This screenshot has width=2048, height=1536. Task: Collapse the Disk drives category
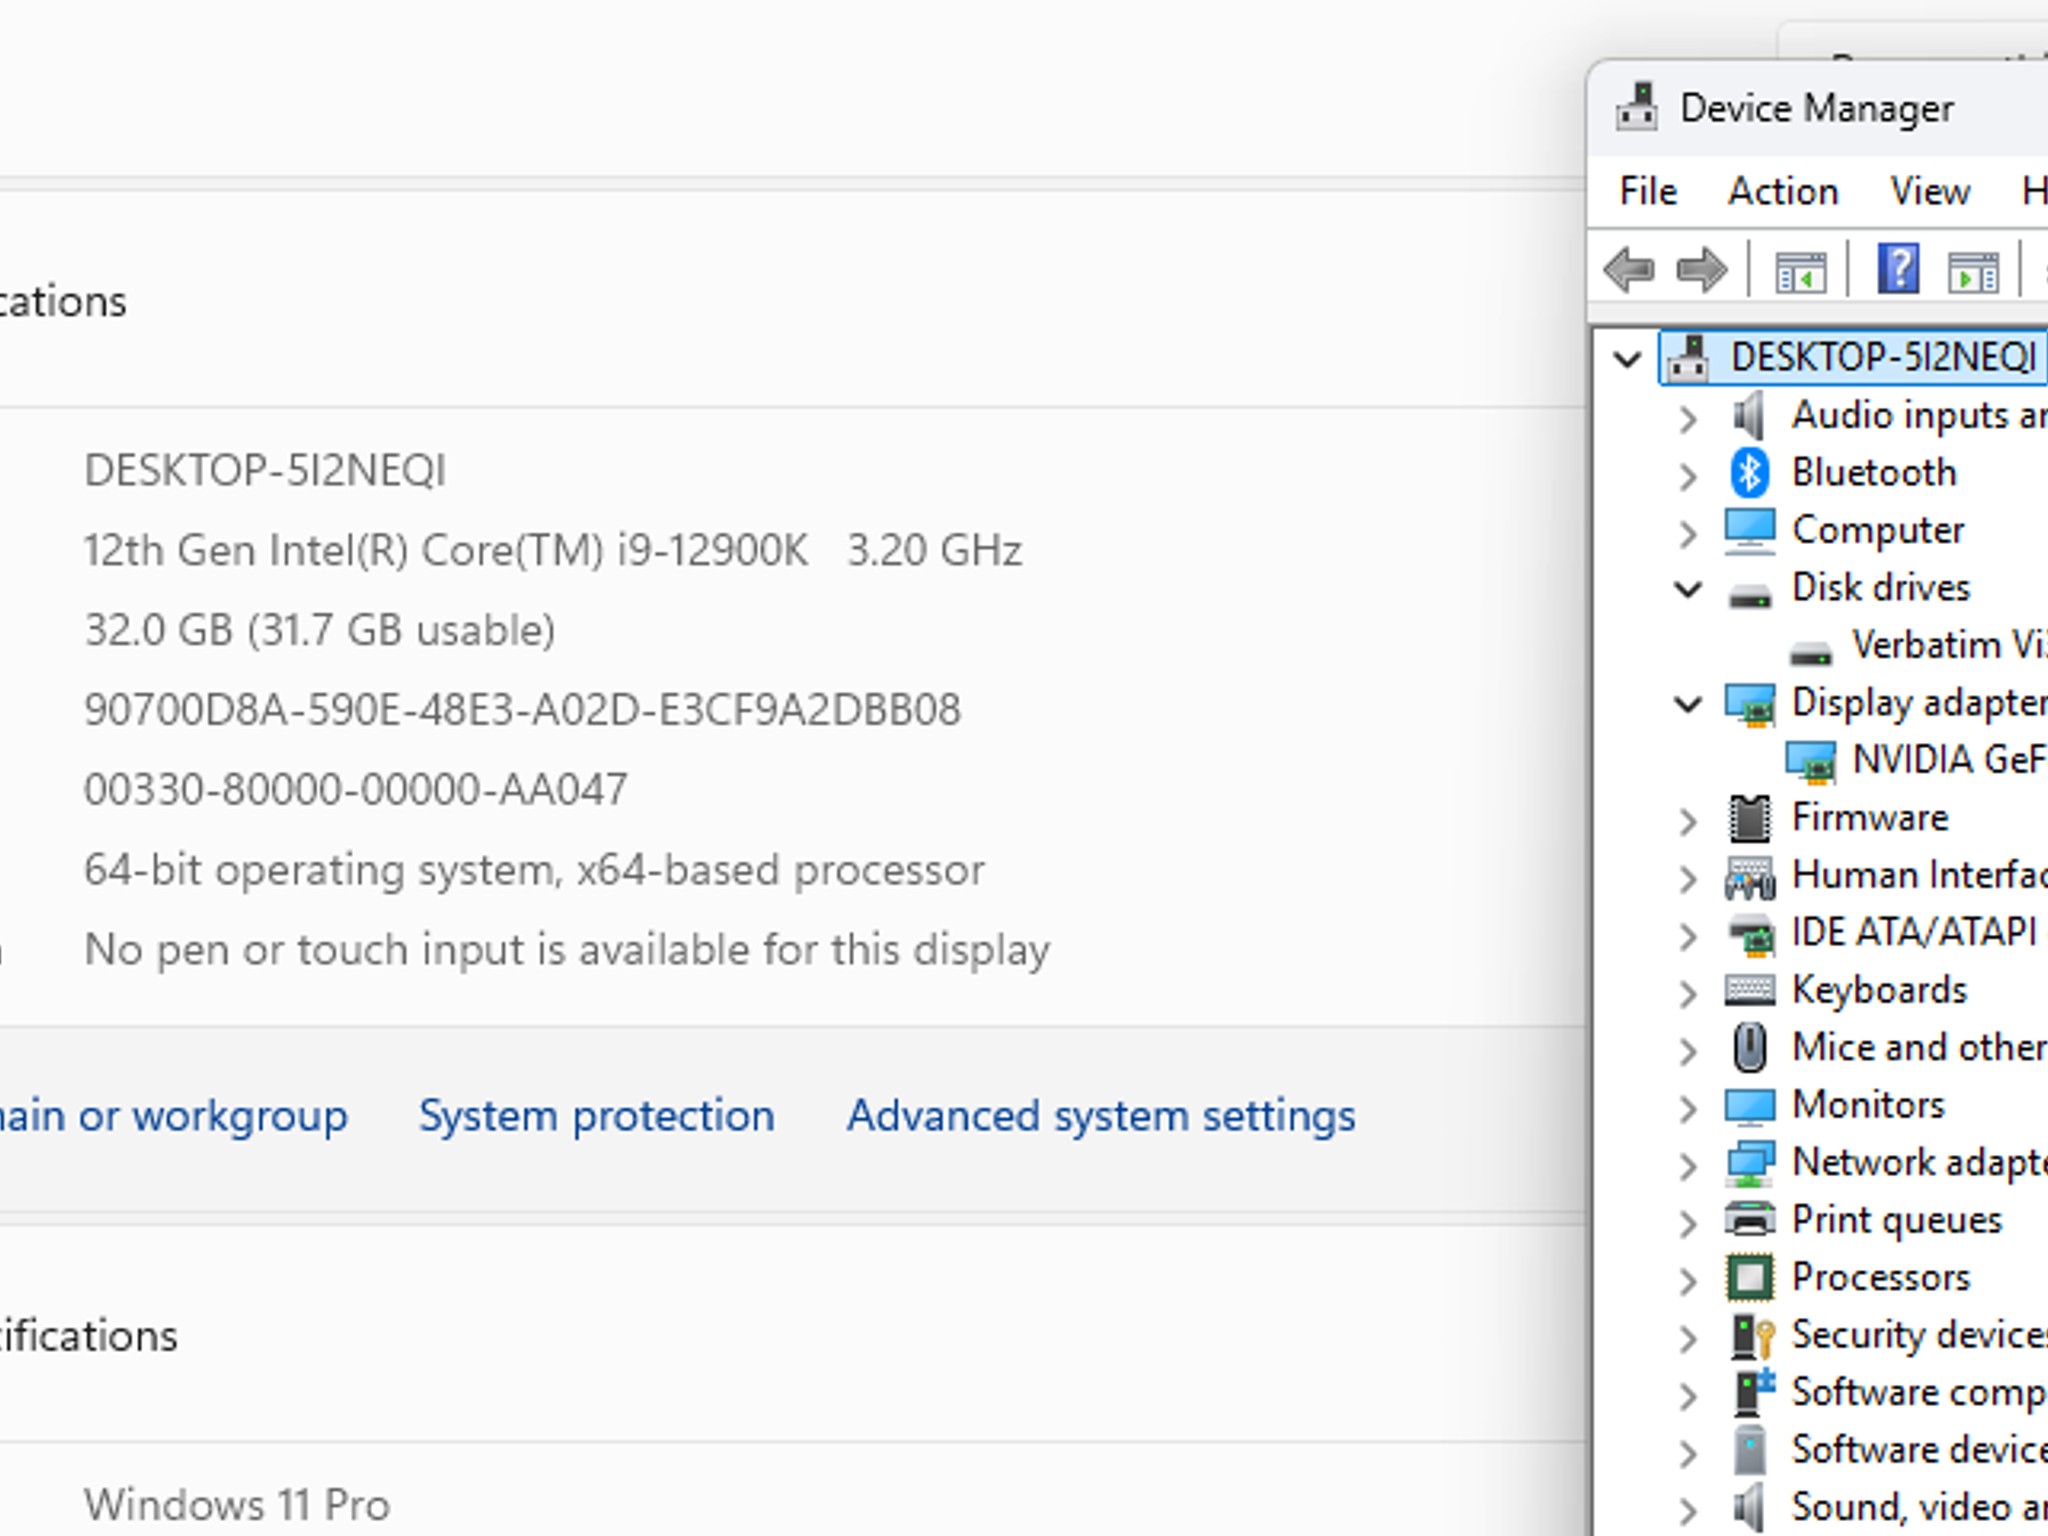pyautogui.click(x=1688, y=589)
